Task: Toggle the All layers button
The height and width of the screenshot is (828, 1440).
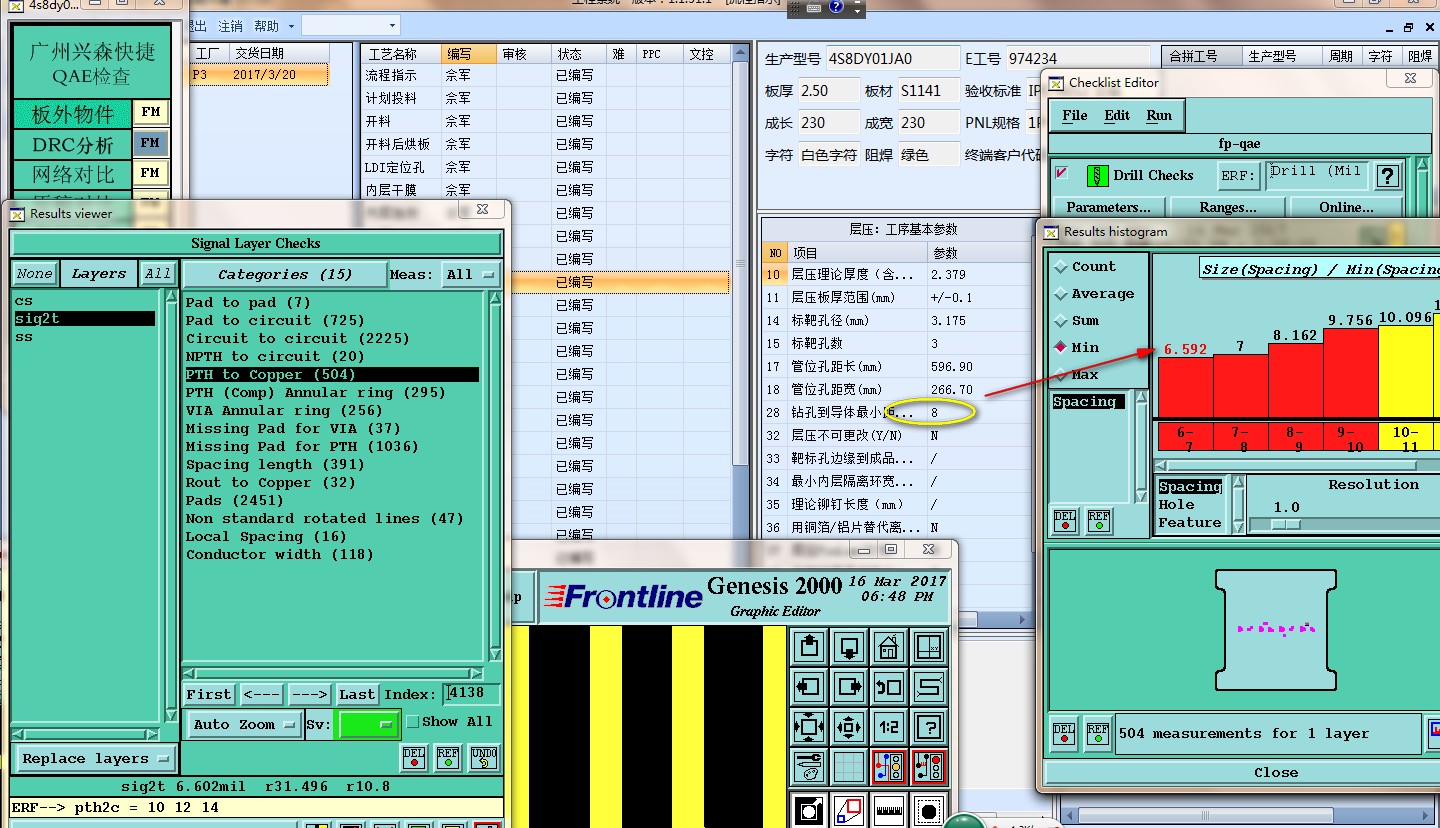Action: pos(158,274)
